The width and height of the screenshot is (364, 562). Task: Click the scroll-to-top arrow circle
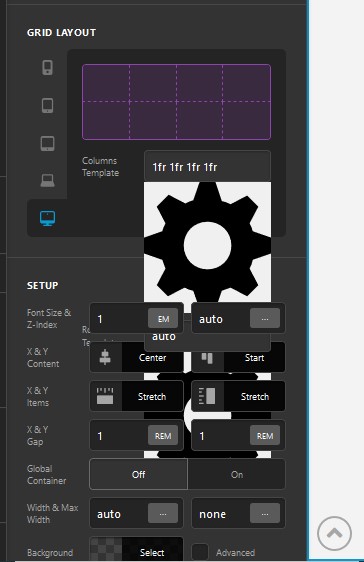click(x=334, y=534)
